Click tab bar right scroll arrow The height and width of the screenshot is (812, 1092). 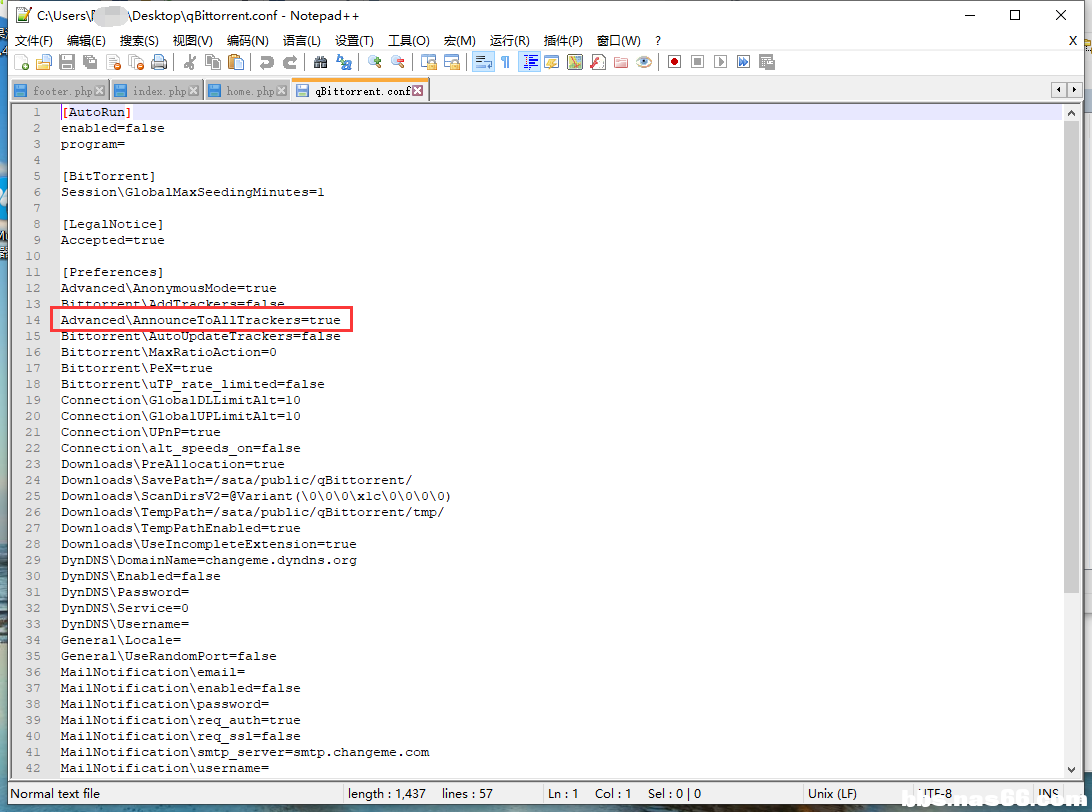pyautogui.click(x=1075, y=89)
